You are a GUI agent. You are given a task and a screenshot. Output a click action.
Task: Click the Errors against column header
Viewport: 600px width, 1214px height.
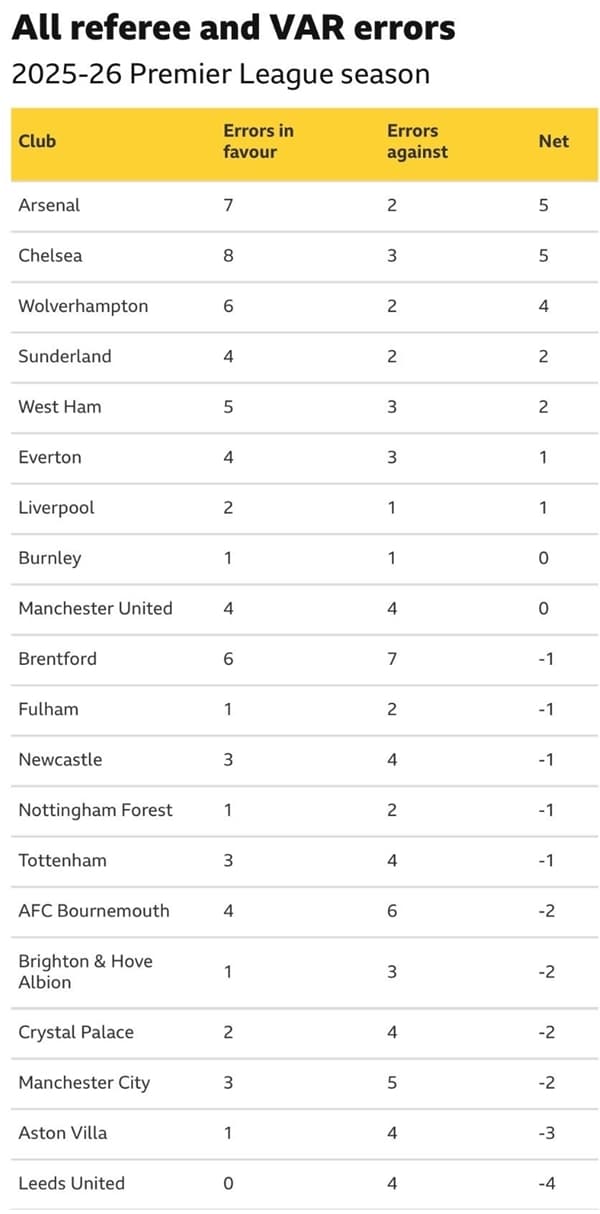tap(417, 141)
